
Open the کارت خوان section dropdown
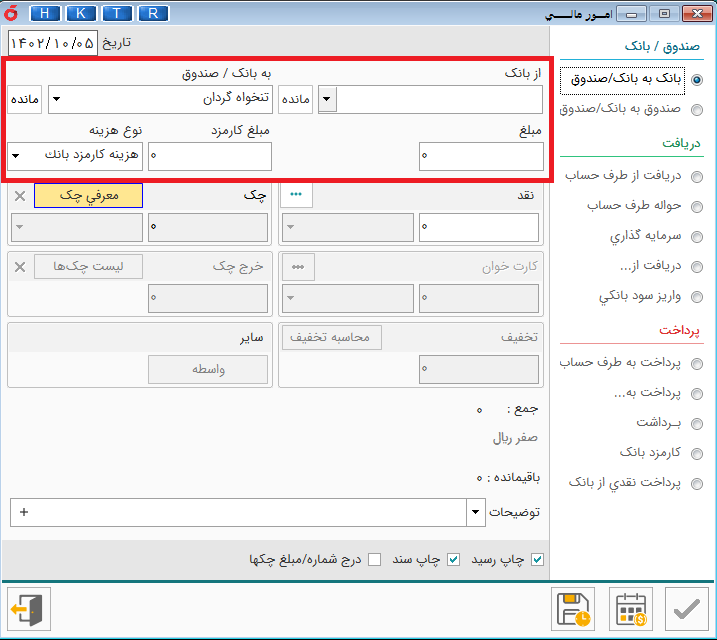tap(291, 298)
